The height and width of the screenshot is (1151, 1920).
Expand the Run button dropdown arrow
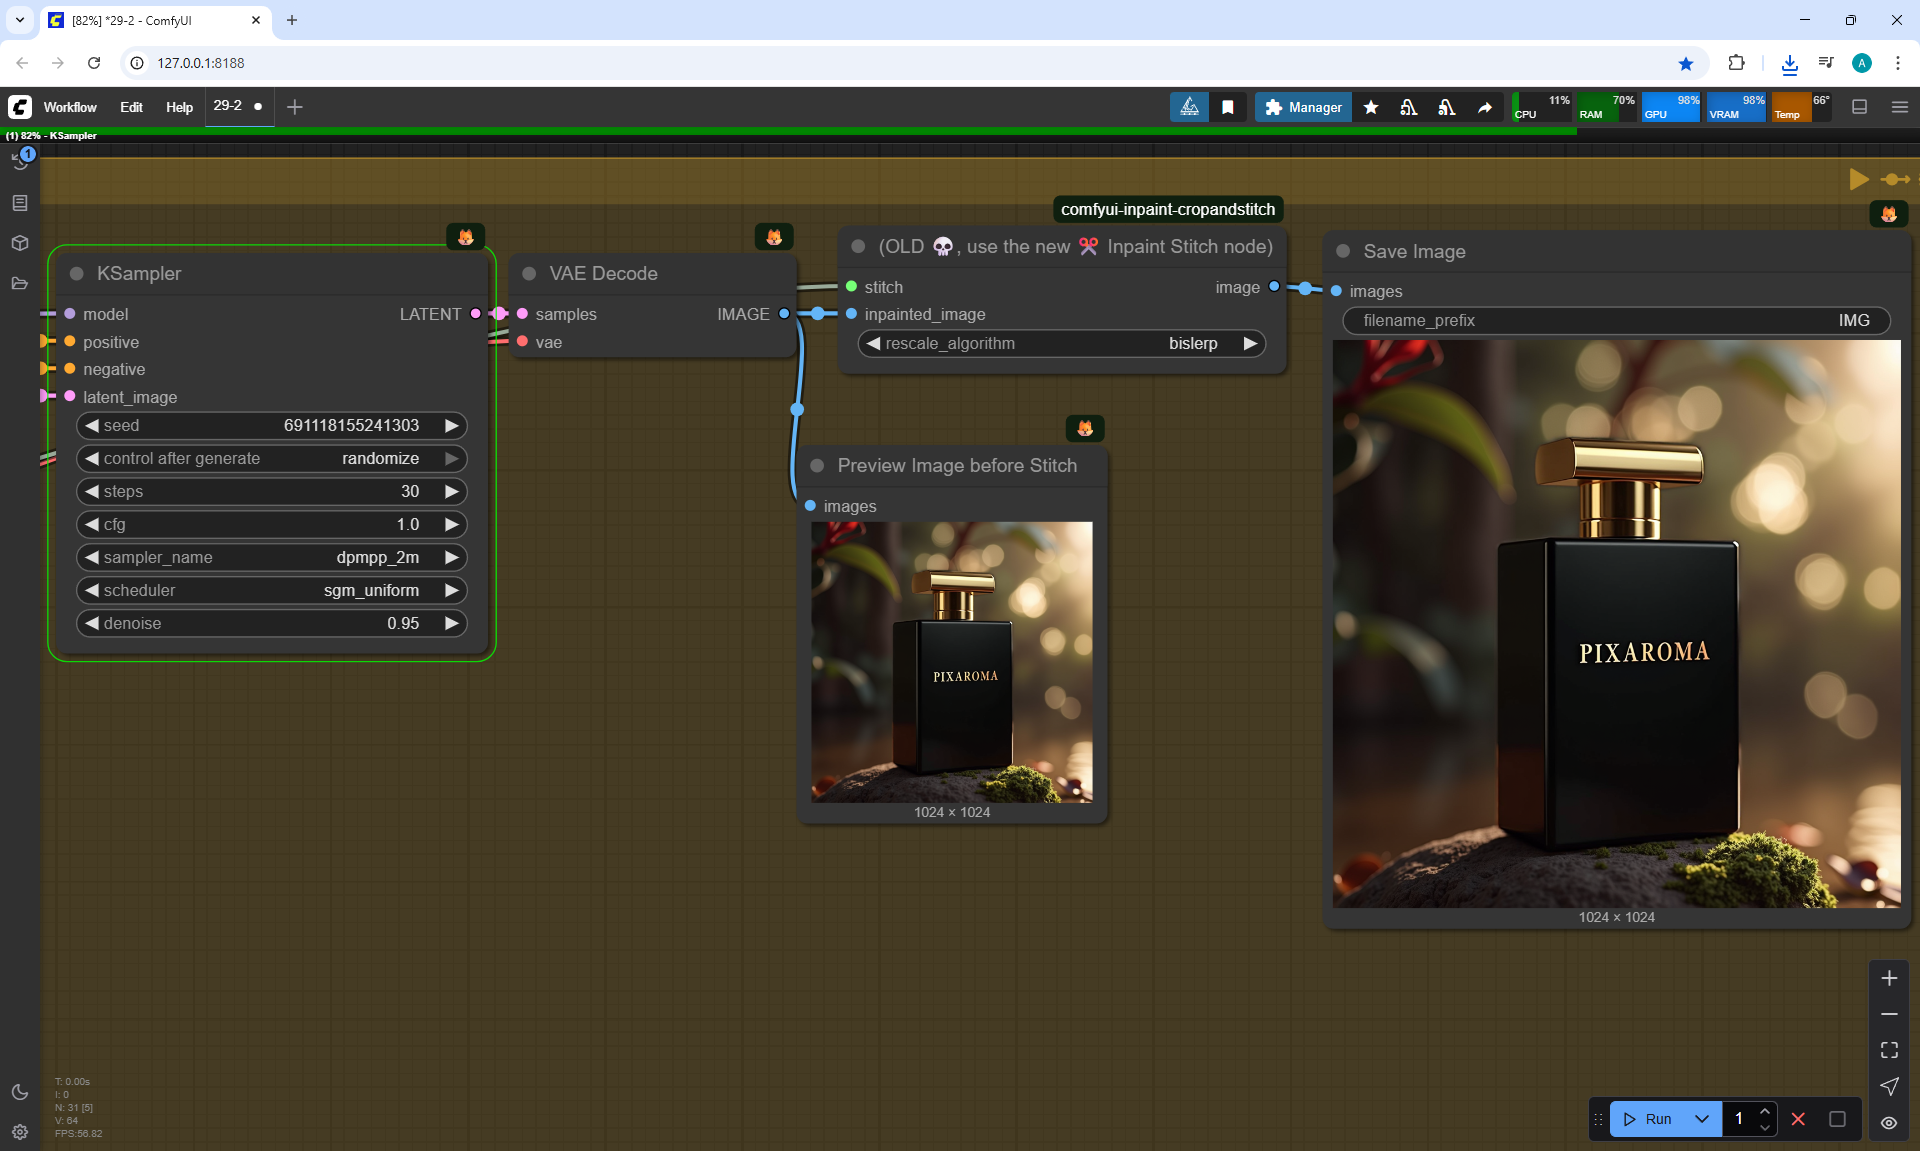[x=1702, y=1119]
